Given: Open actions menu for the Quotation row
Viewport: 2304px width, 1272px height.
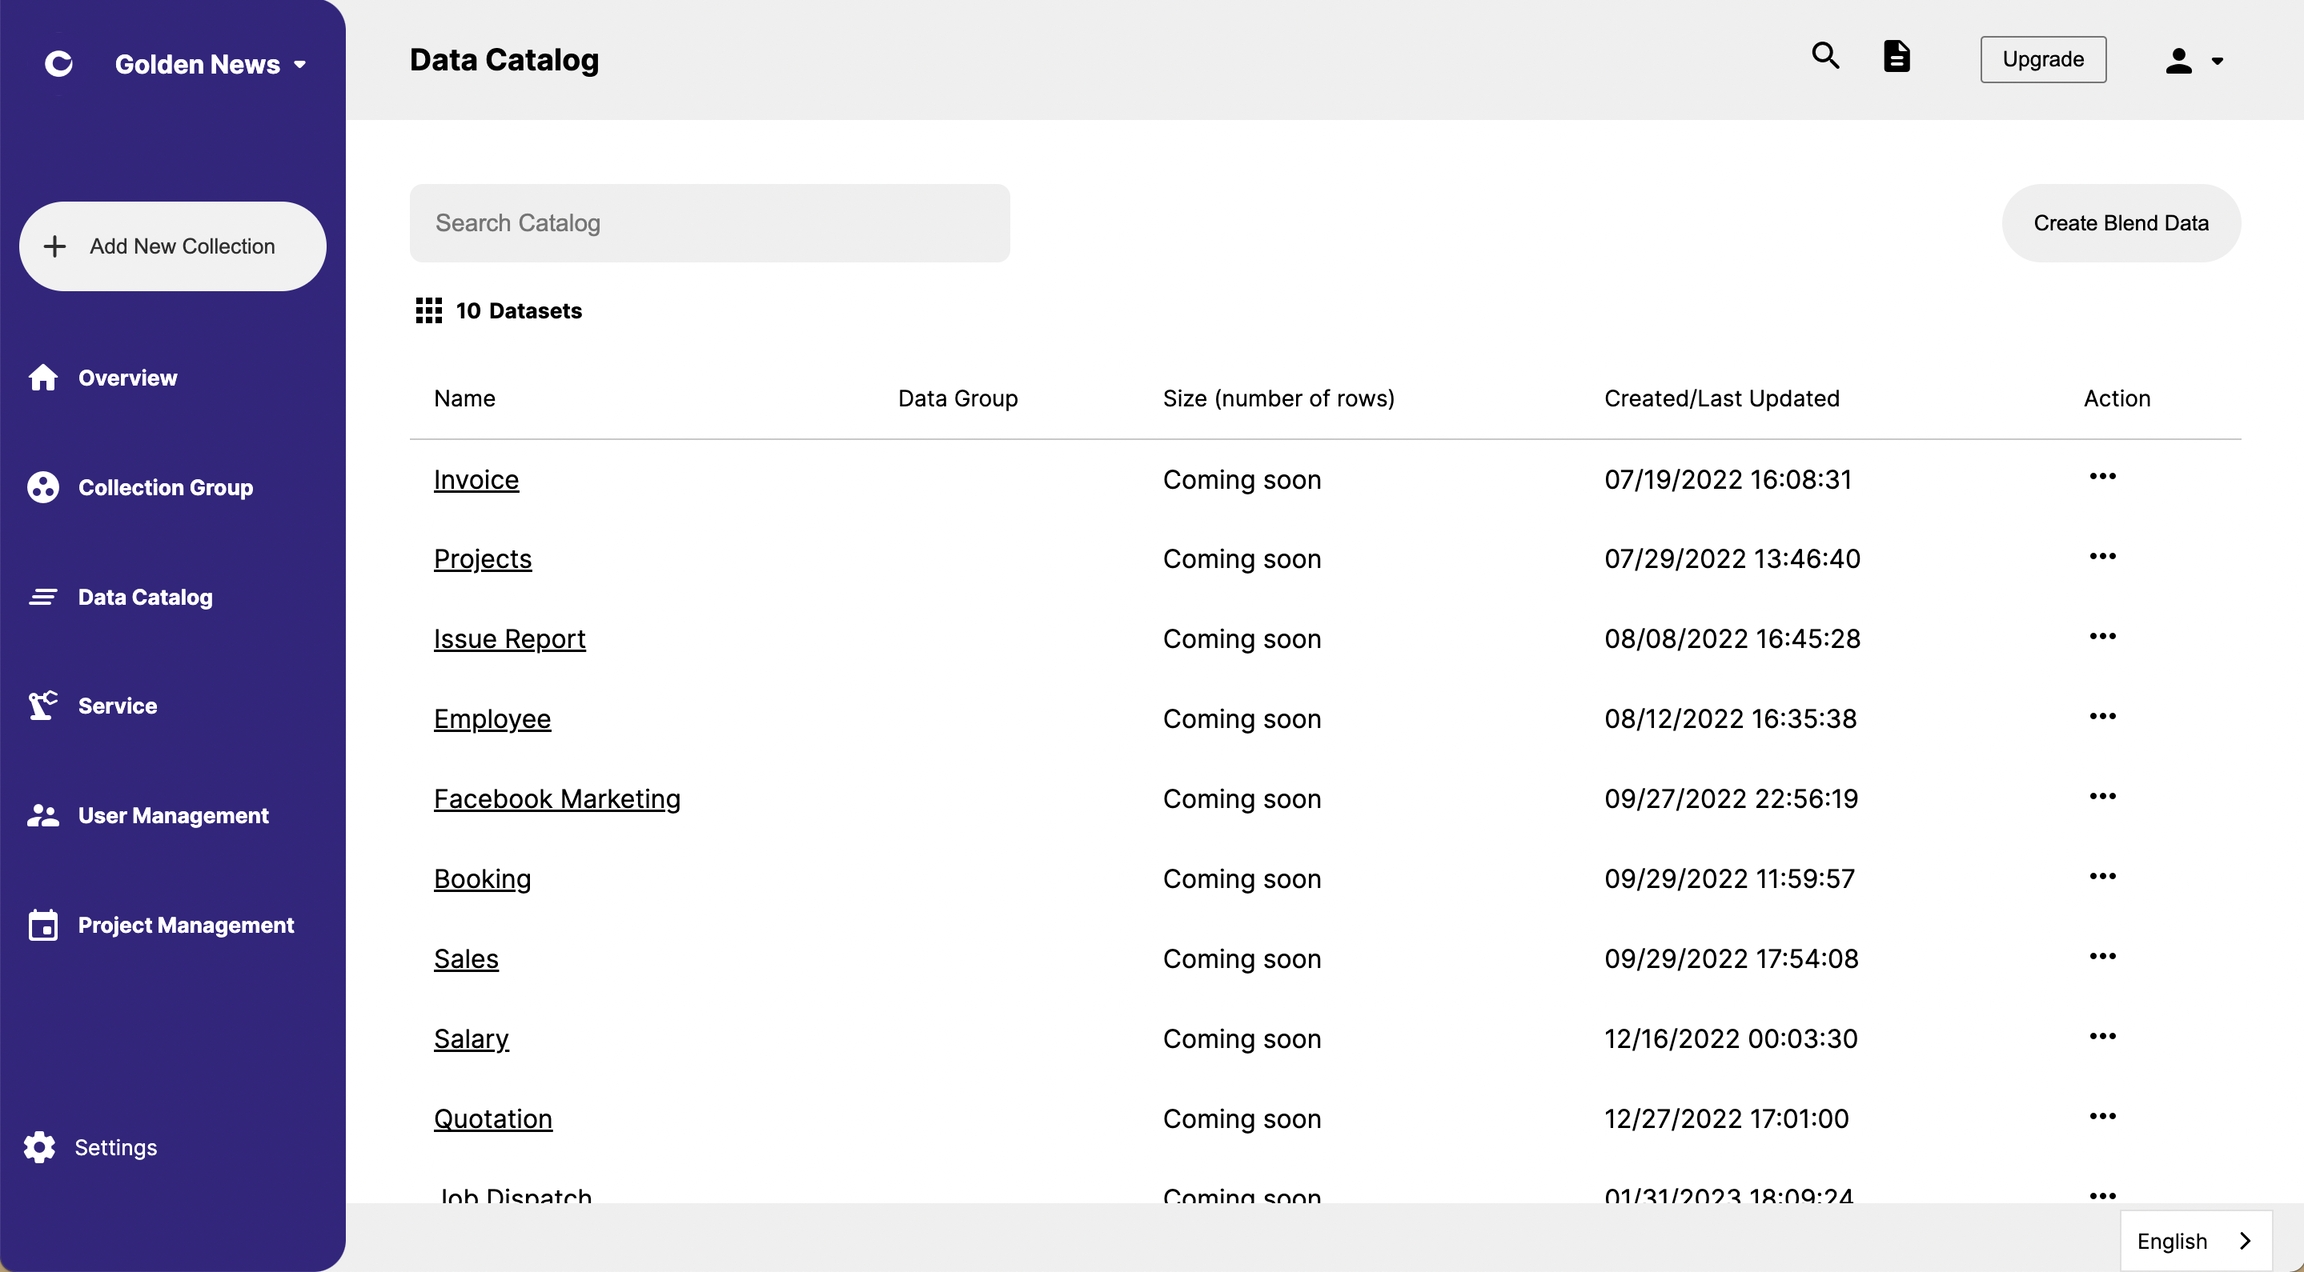Looking at the screenshot, I should pos(2103,1116).
